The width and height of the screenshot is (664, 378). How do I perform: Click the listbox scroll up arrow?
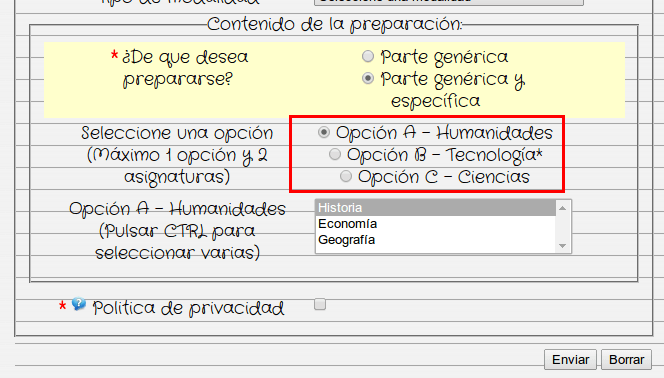(562, 208)
